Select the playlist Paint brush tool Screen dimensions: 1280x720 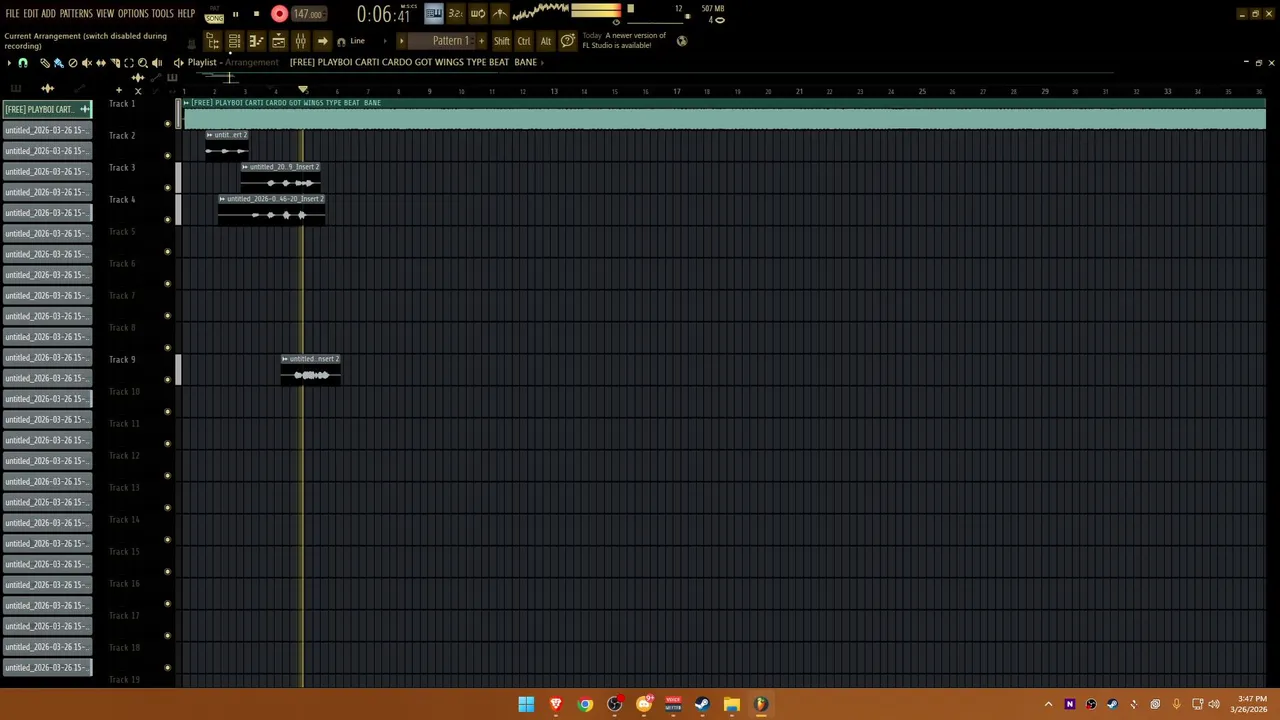click(x=58, y=63)
